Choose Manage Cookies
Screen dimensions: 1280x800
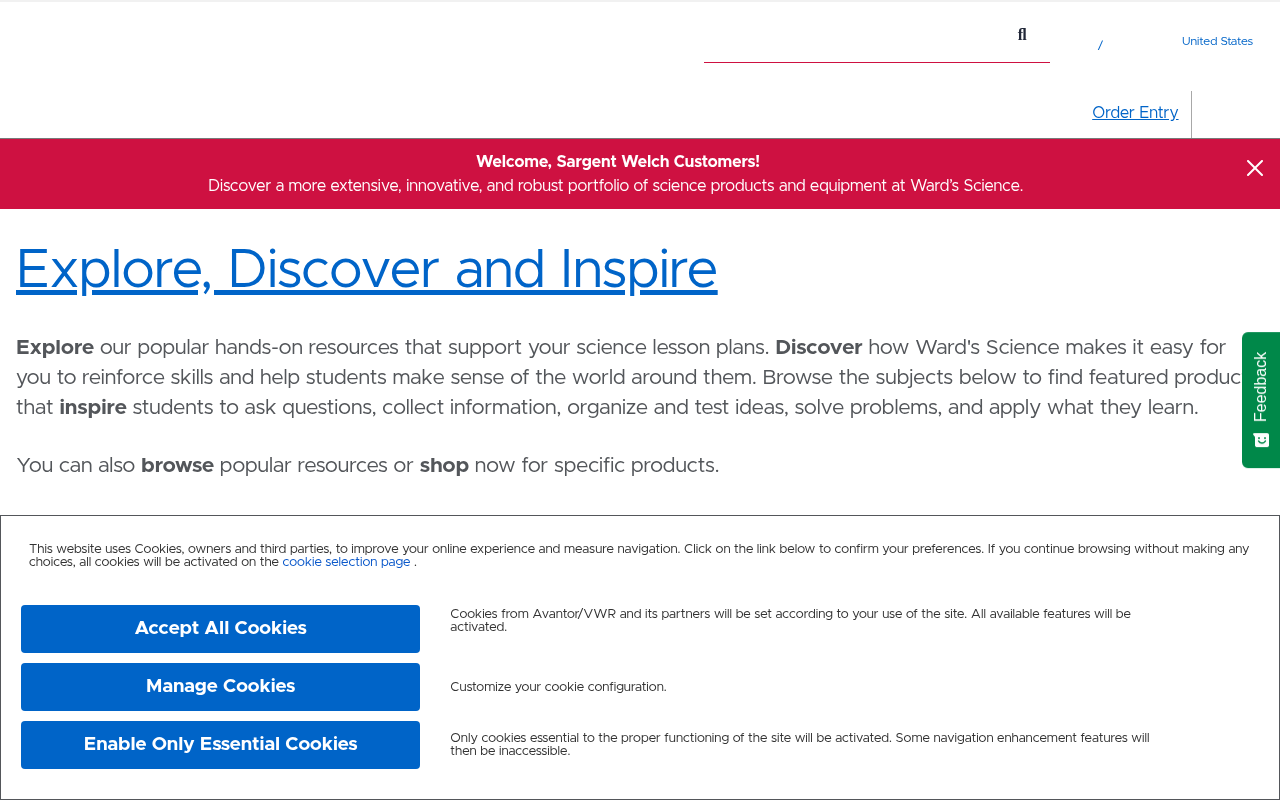click(220, 687)
